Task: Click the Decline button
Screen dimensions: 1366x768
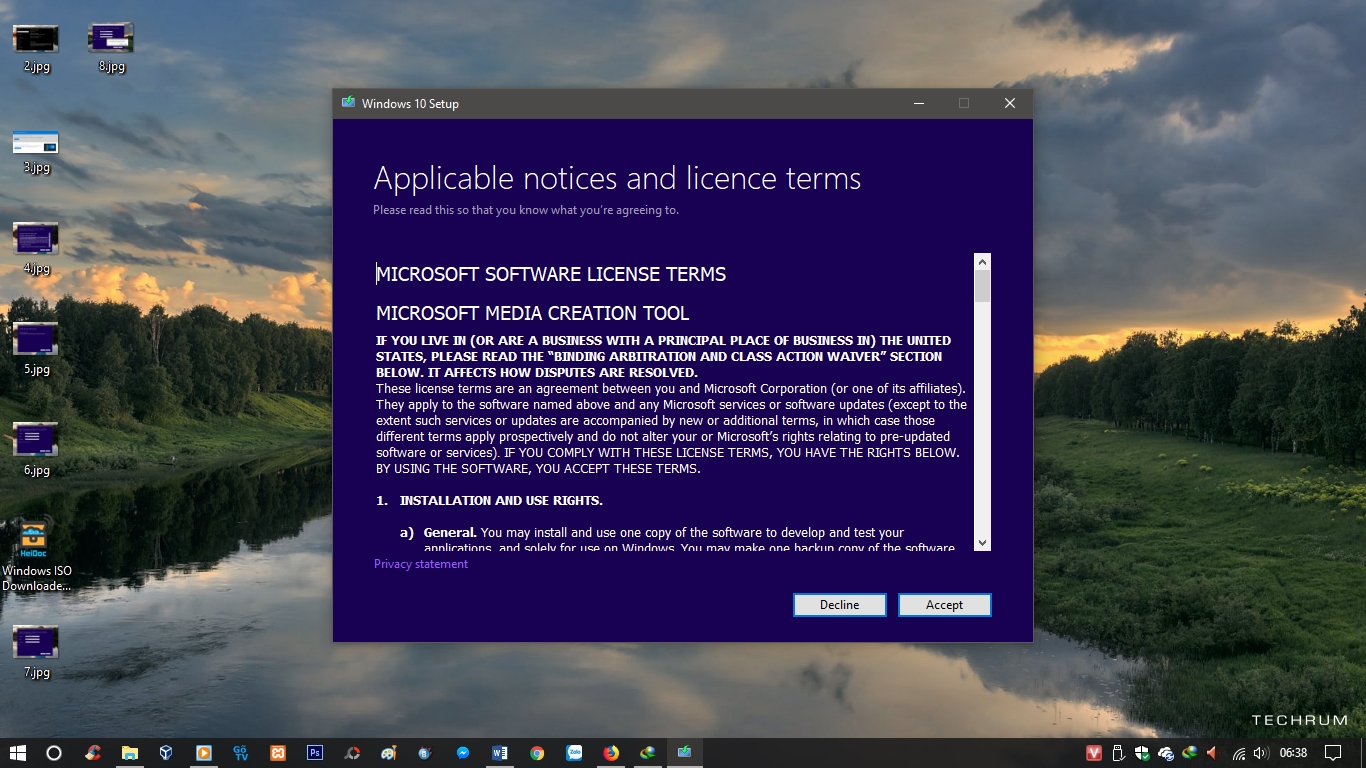Action: (839, 605)
